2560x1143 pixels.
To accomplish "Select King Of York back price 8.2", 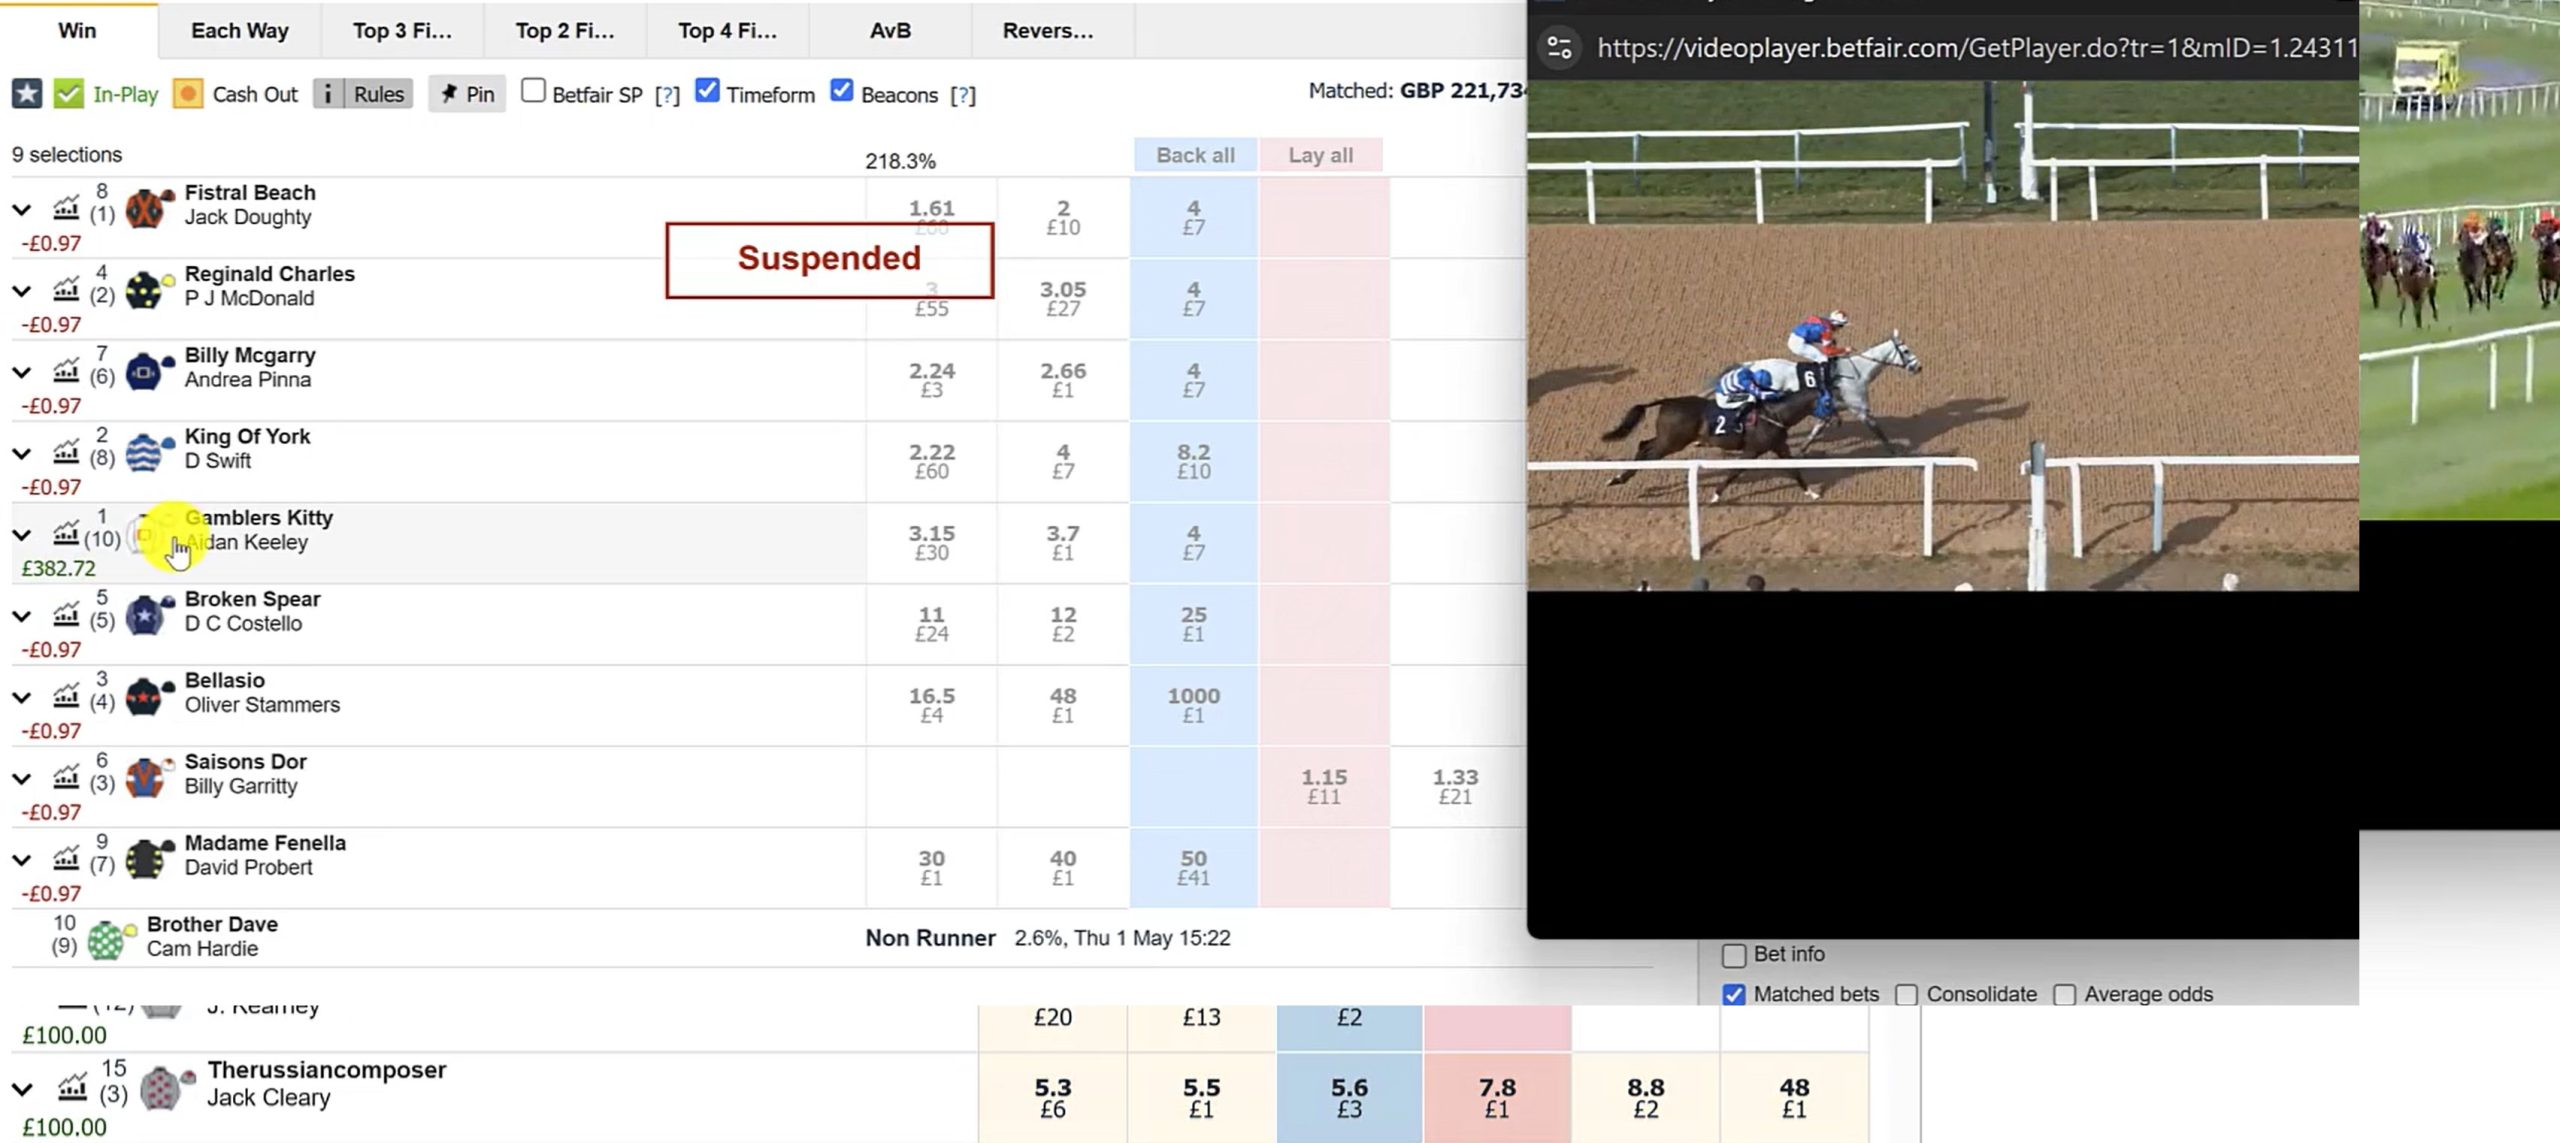I will coord(1194,461).
